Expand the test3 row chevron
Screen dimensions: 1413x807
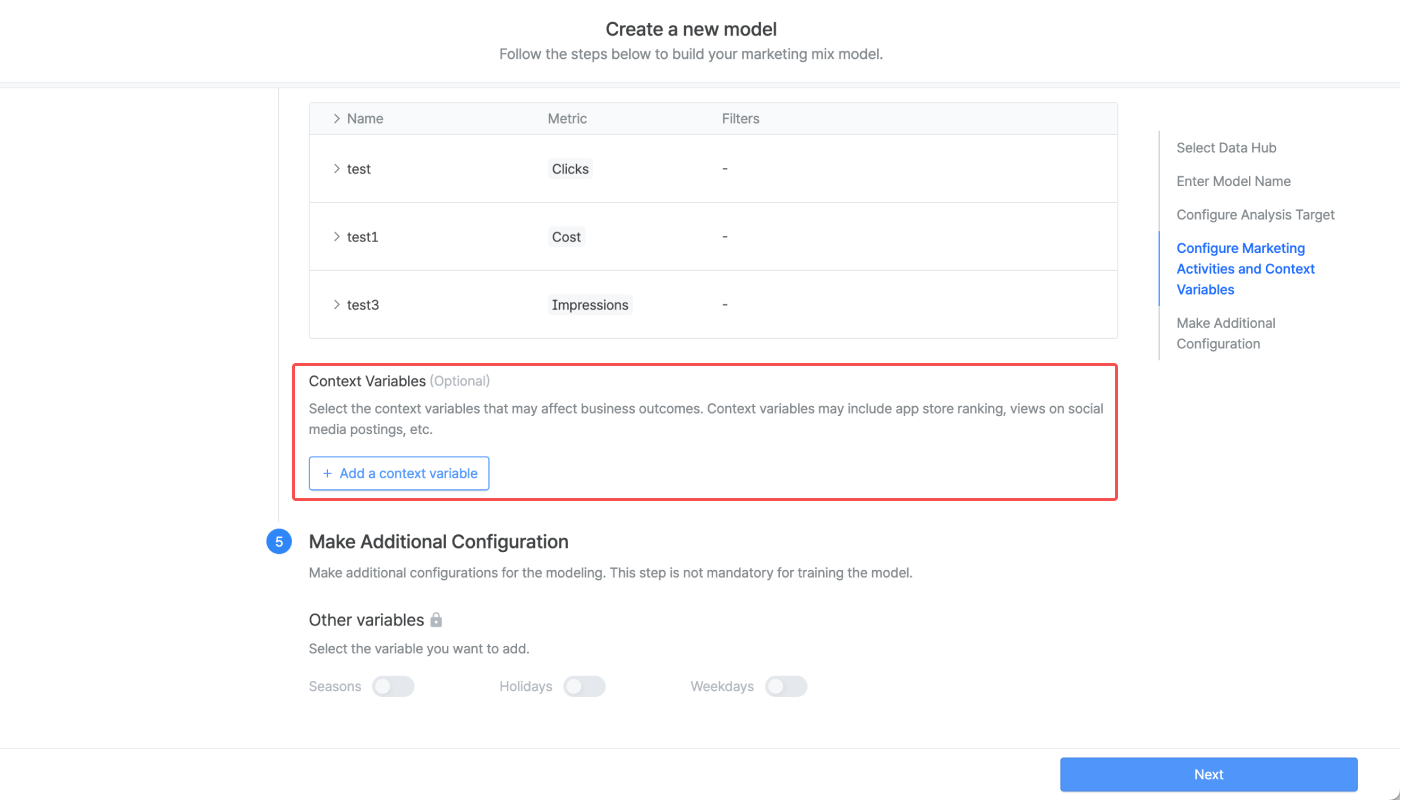(337, 305)
